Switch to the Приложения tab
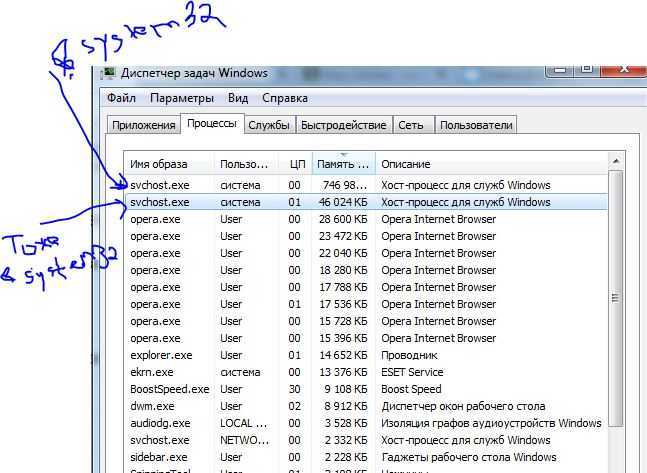 pyautogui.click(x=144, y=125)
